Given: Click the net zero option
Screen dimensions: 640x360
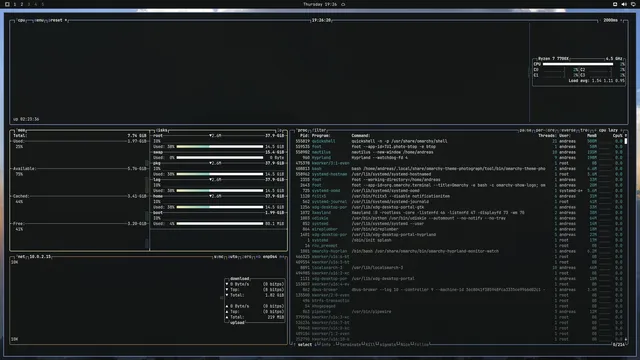Looking at the screenshot, I should [x=247, y=257].
